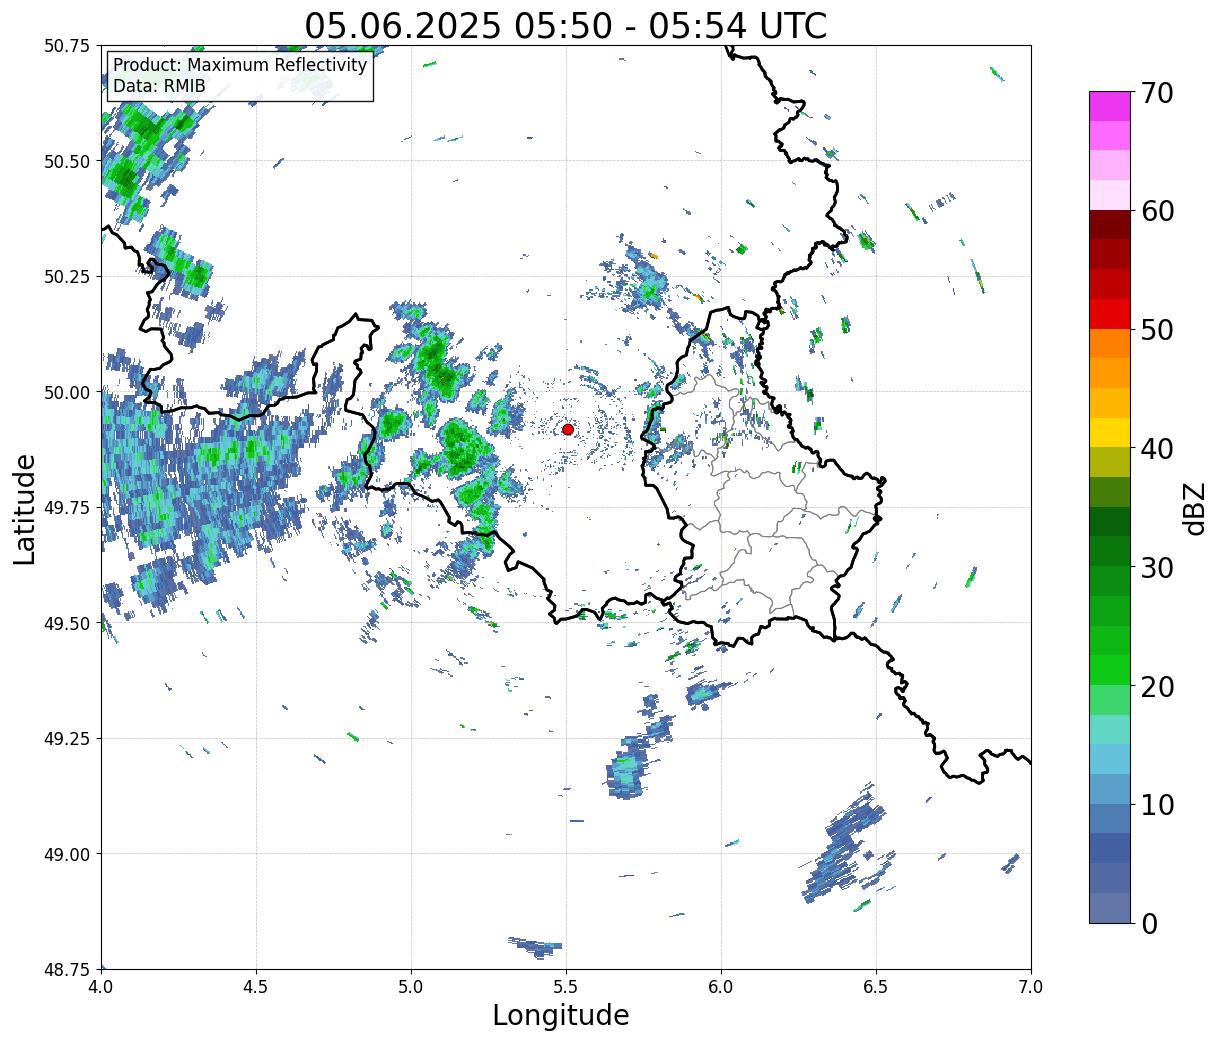1219x1040 pixels.
Task: Click the orange colorbar segment below 50
Action: pos(1109,343)
